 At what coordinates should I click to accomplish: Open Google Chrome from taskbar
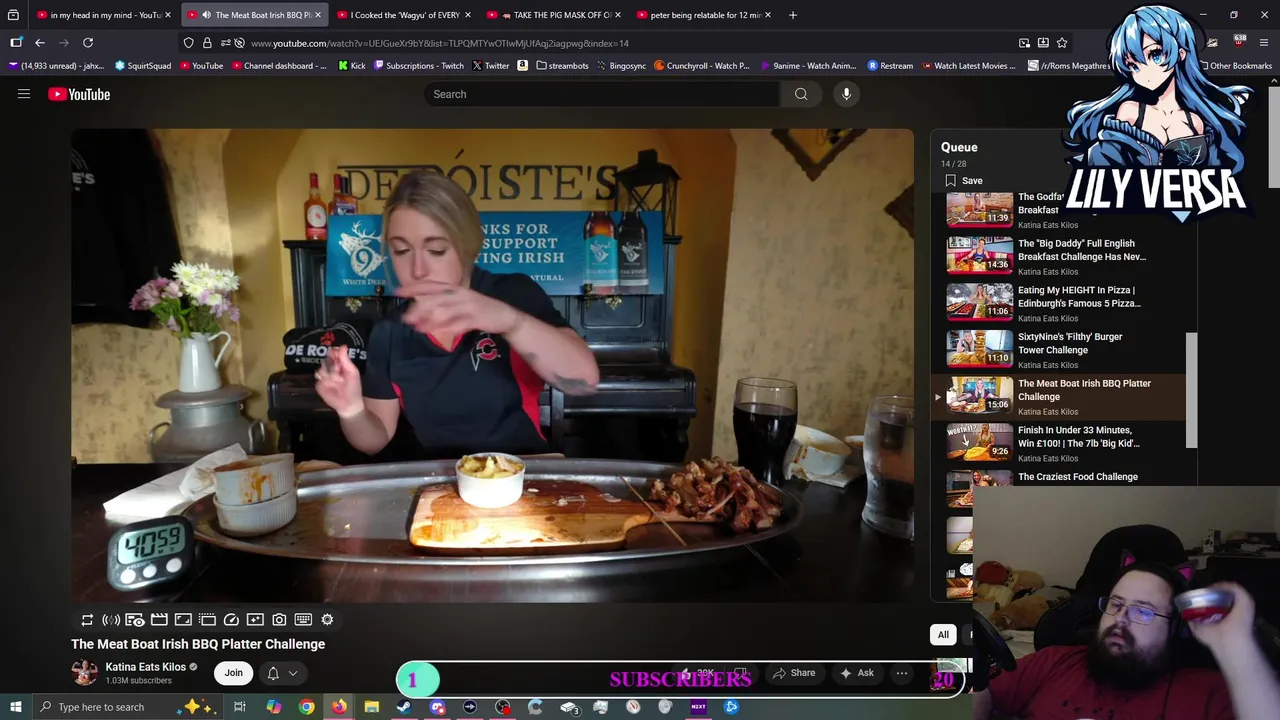(x=306, y=707)
